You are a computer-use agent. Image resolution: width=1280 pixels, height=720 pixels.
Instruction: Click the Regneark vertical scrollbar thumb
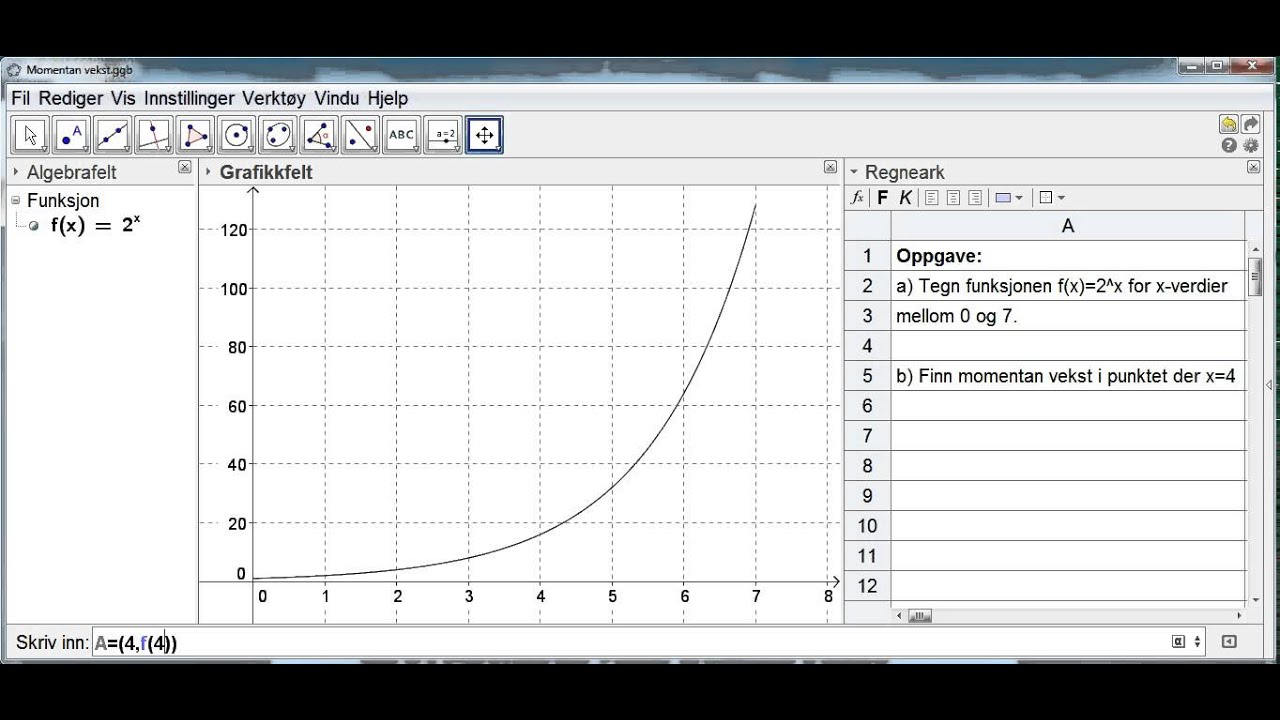(x=1254, y=277)
